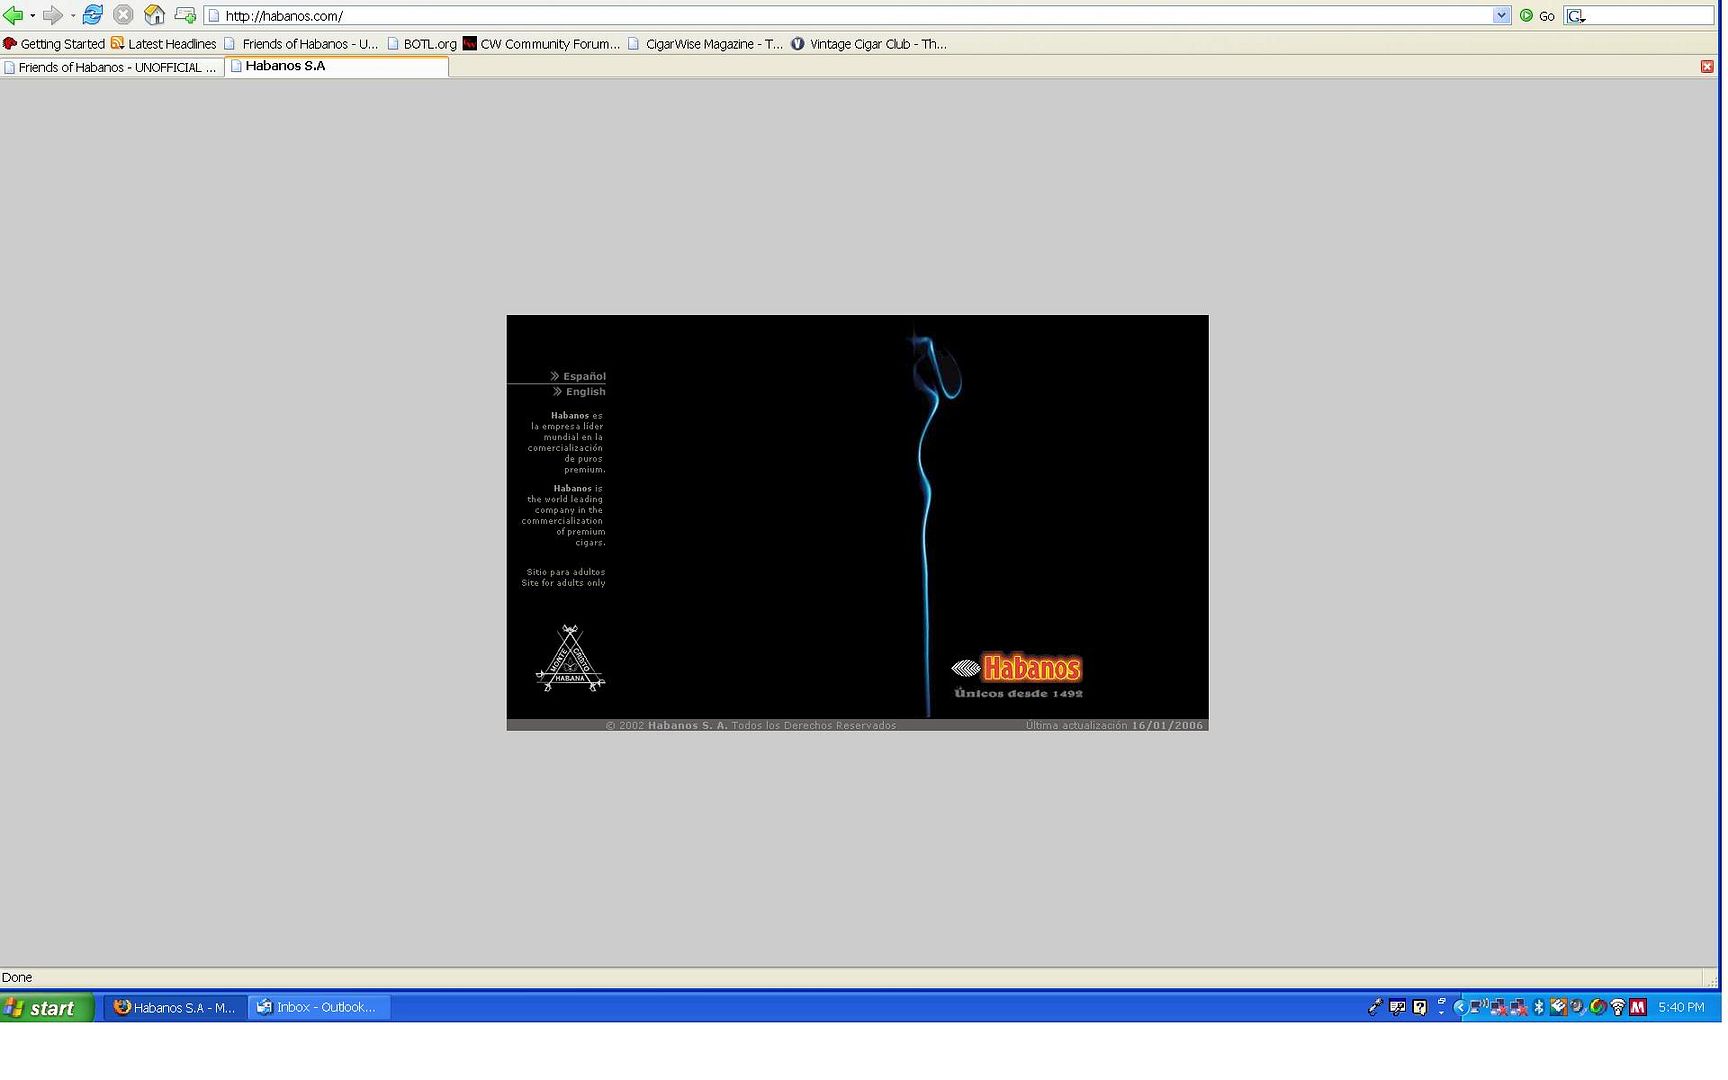Open the Getting Started bookmark
The image size is (1728, 1080).
(54, 44)
